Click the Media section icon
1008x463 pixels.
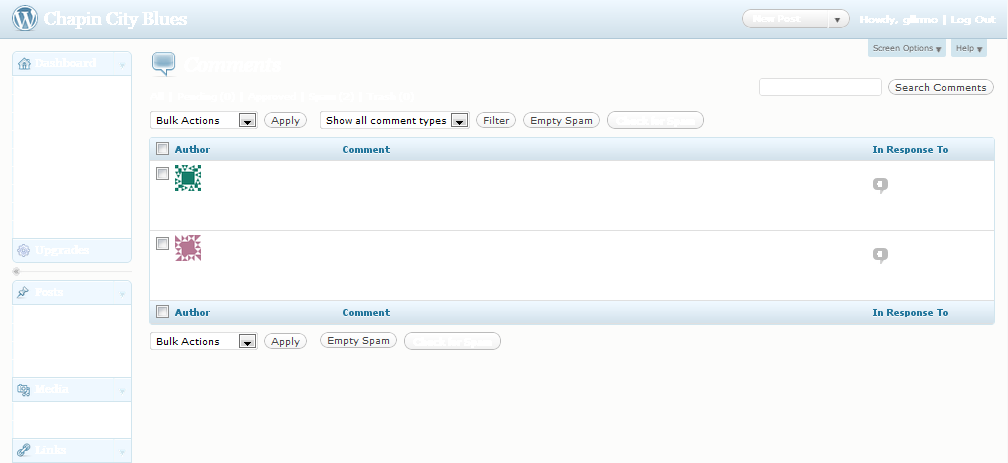pos(24,389)
